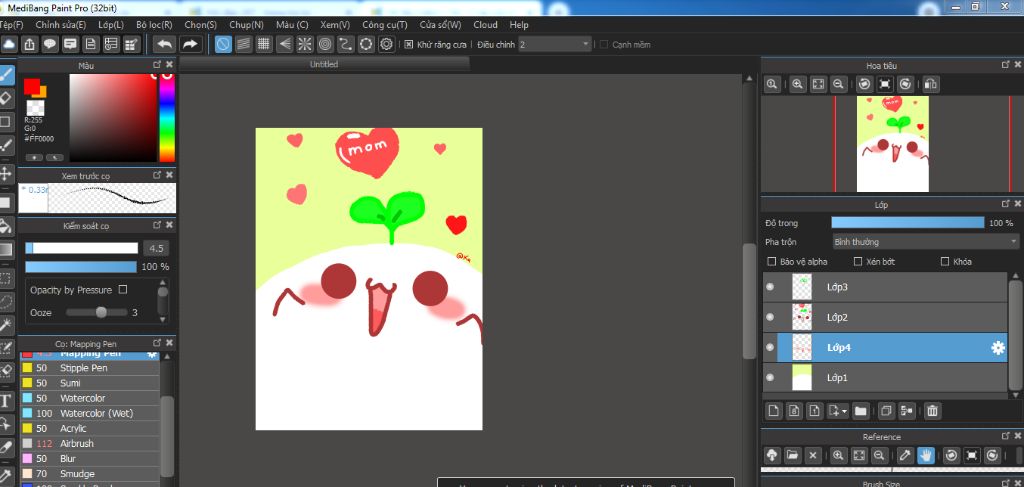The width and height of the screenshot is (1024, 487).
Task: Toggle Opacity by Pressure checkbox
Action: (x=123, y=289)
